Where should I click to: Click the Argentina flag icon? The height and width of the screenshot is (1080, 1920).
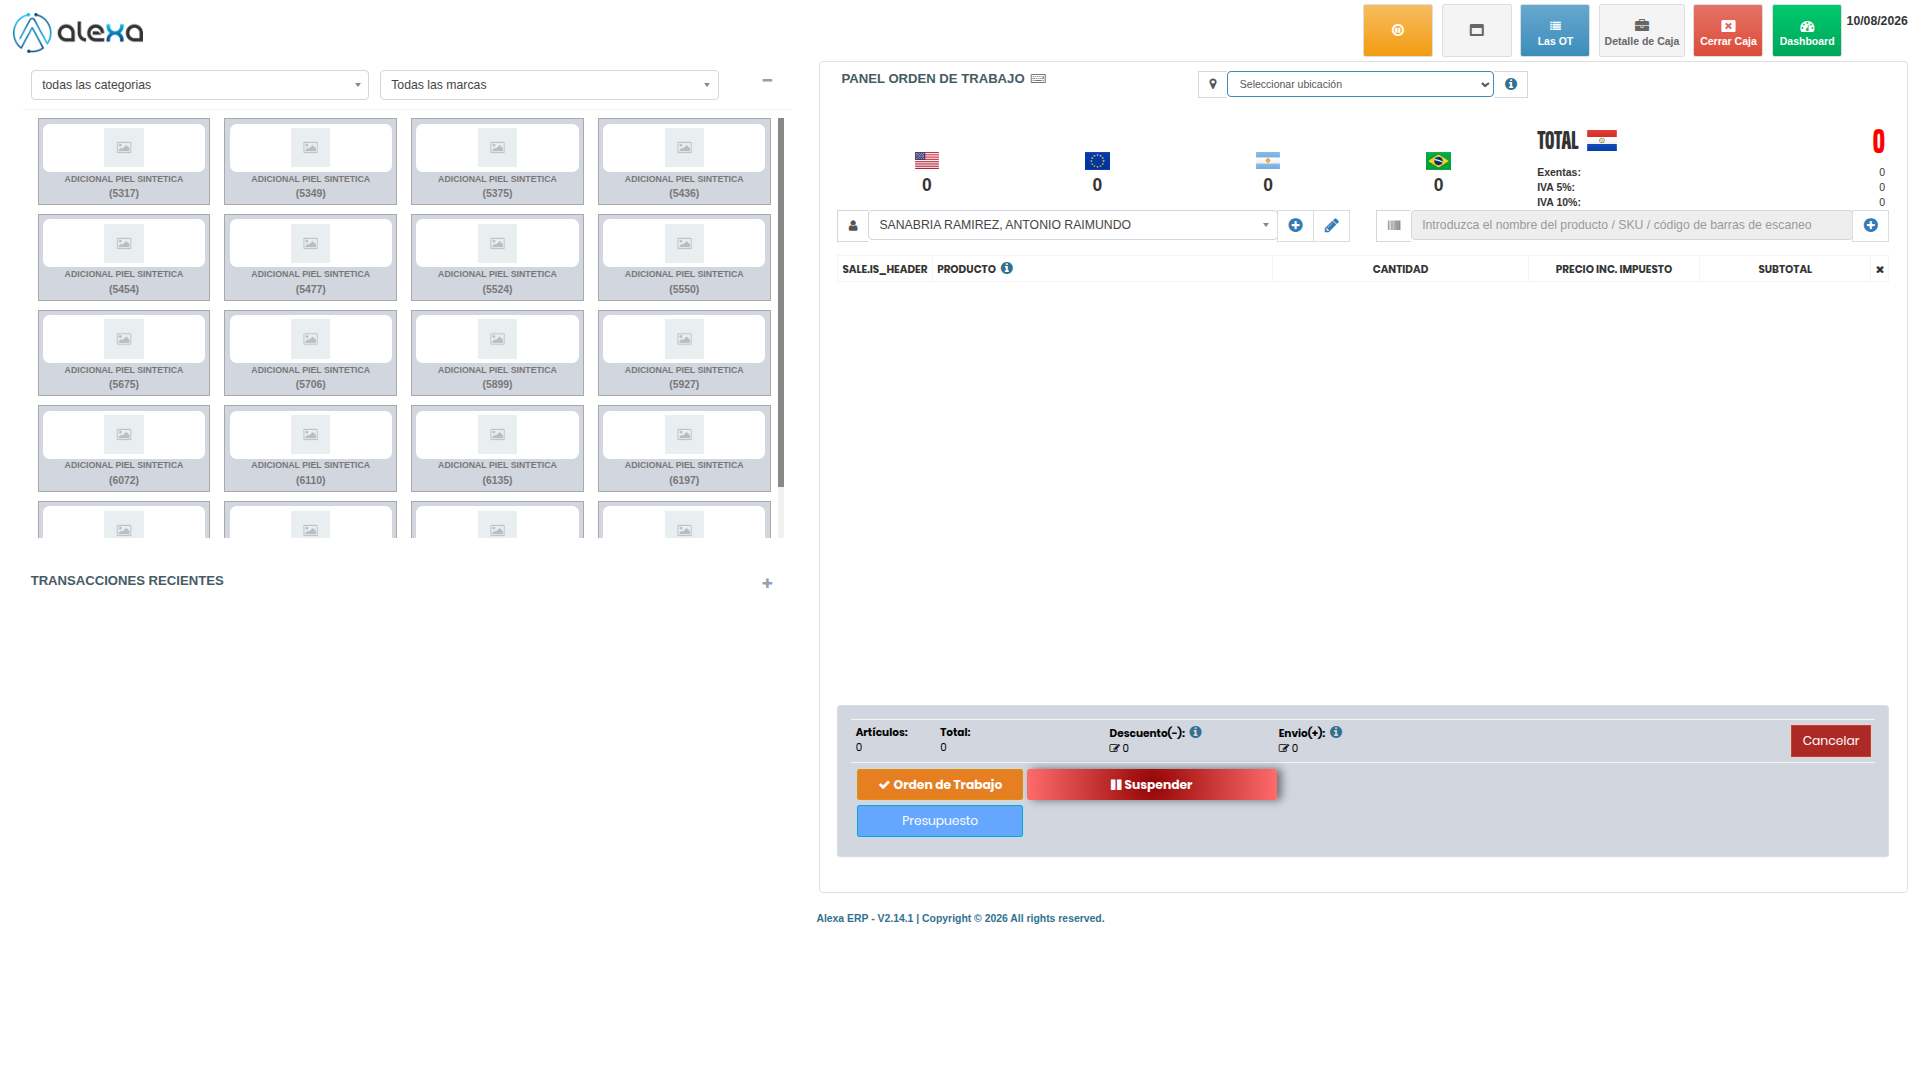point(1267,160)
